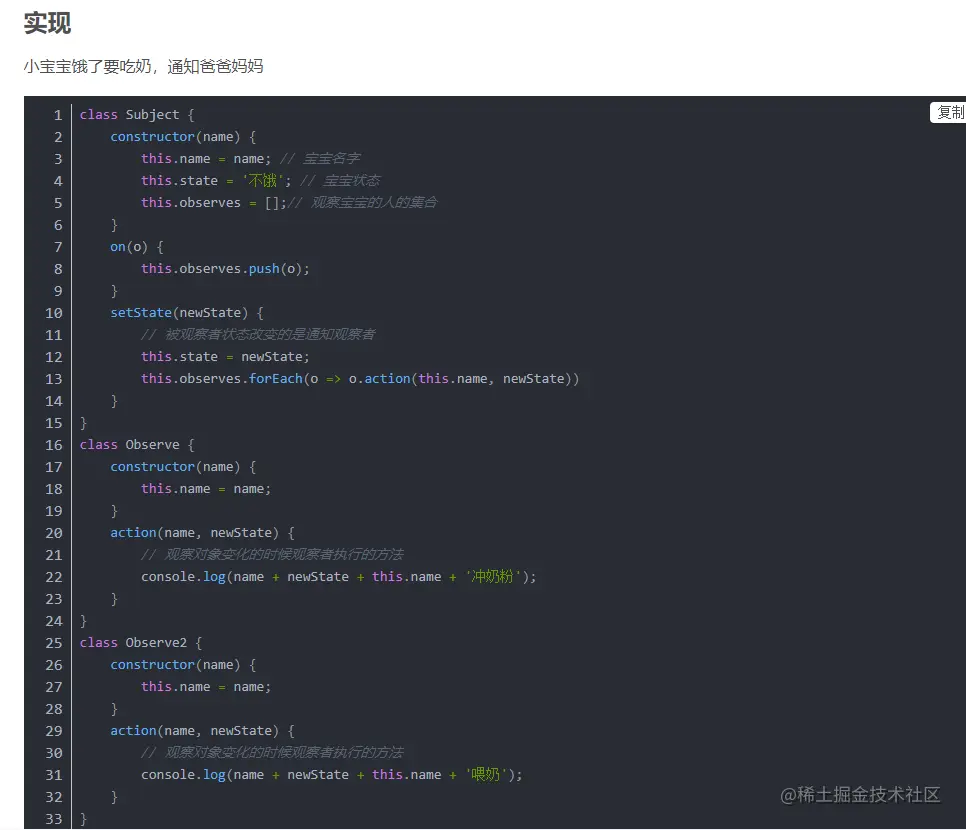The height and width of the screenshot is (830, 966).
Task: Click the sentence 小宝宝饿了要吃奶，通知爸爸妈妈
Action: point(144,66)
